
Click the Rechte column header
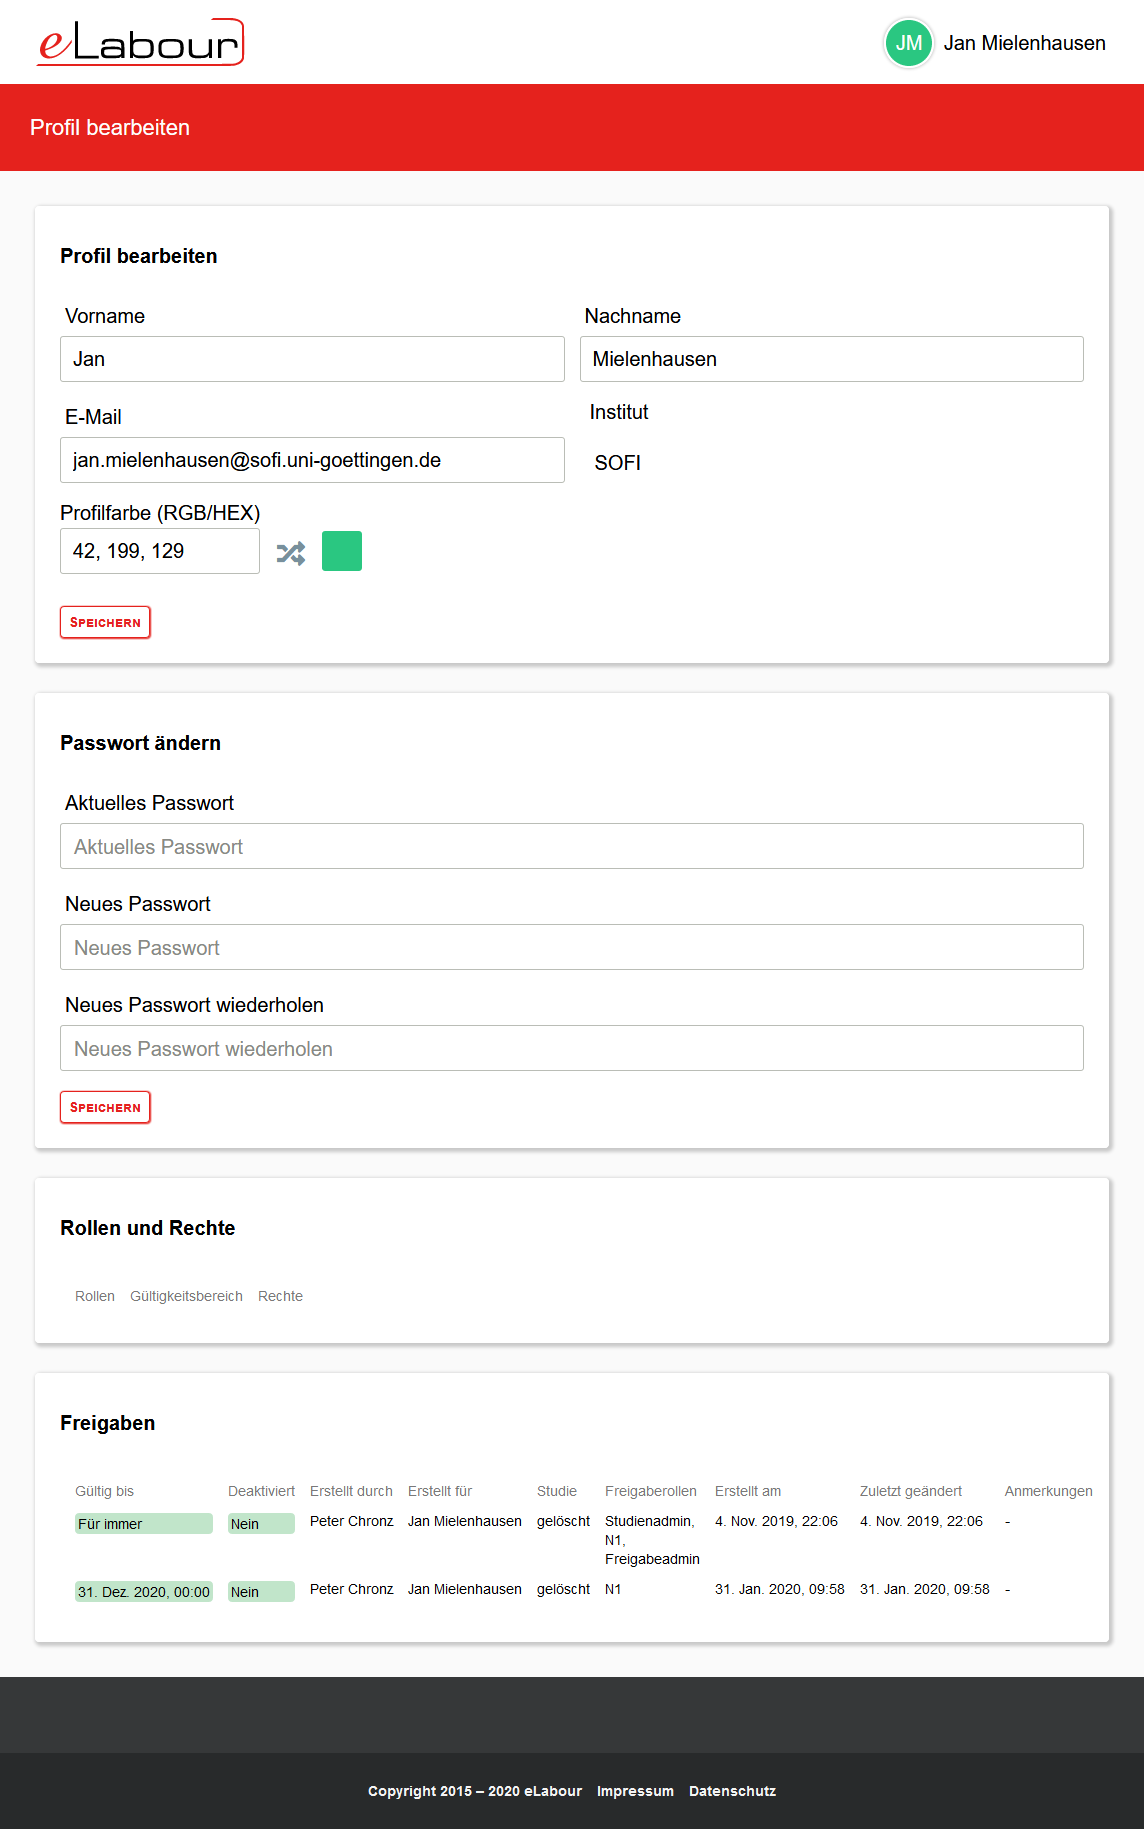click(280, 1296)
